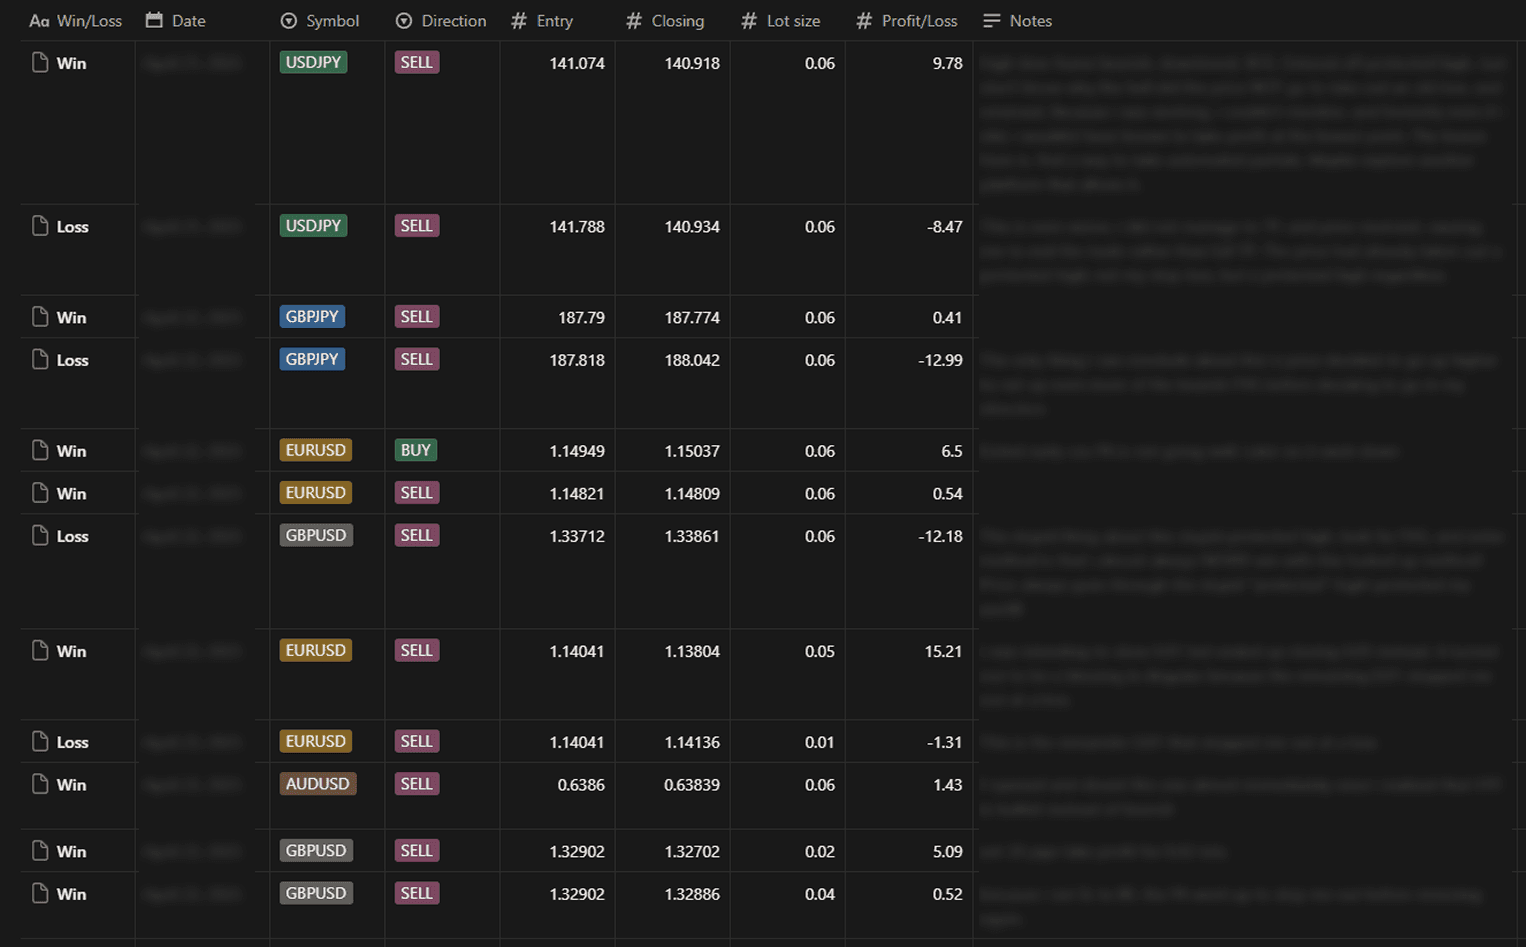The width and height of the screenshot is (1526, 947).
Task: Click the GBPUSD tag in the 1.33712 row
Action: [316, 535]
